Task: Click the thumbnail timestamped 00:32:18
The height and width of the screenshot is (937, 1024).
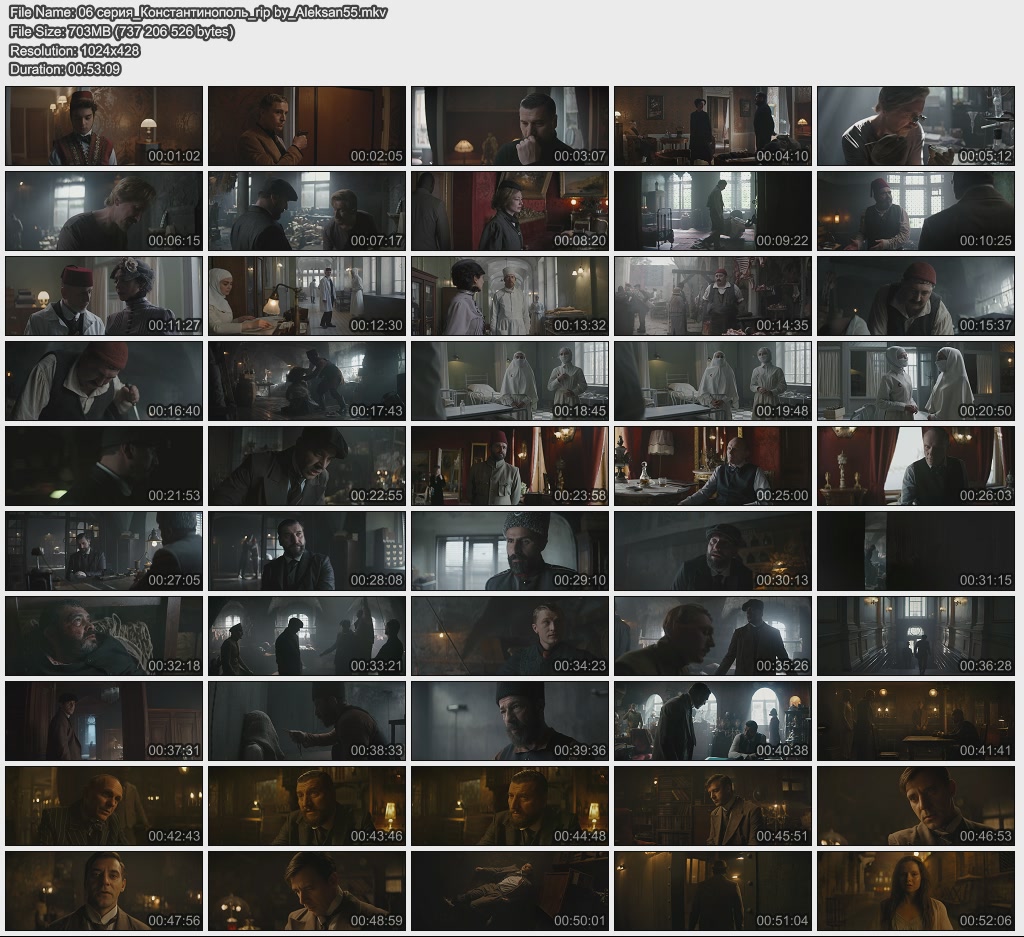Action: pyautogui.click(x=104, y=636)
